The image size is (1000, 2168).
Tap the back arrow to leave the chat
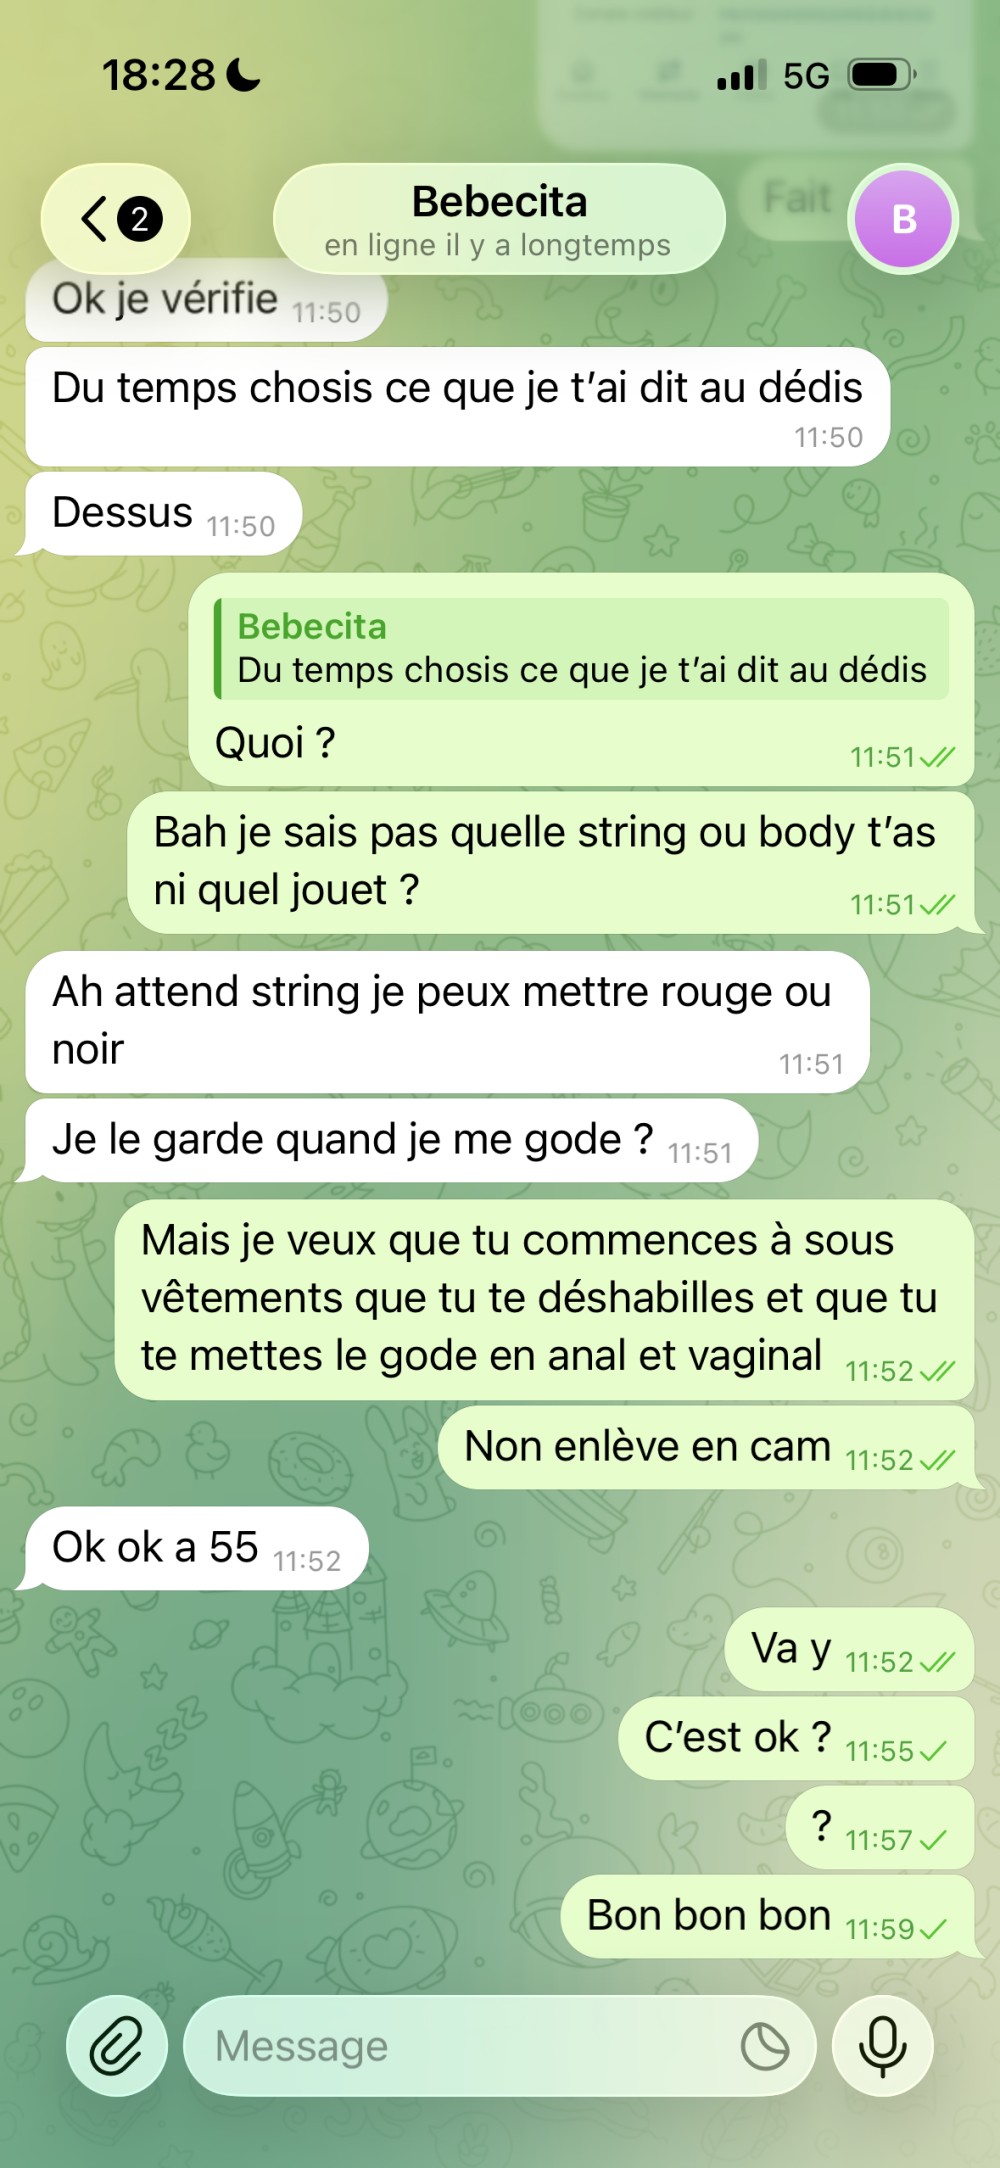point(95,219)
